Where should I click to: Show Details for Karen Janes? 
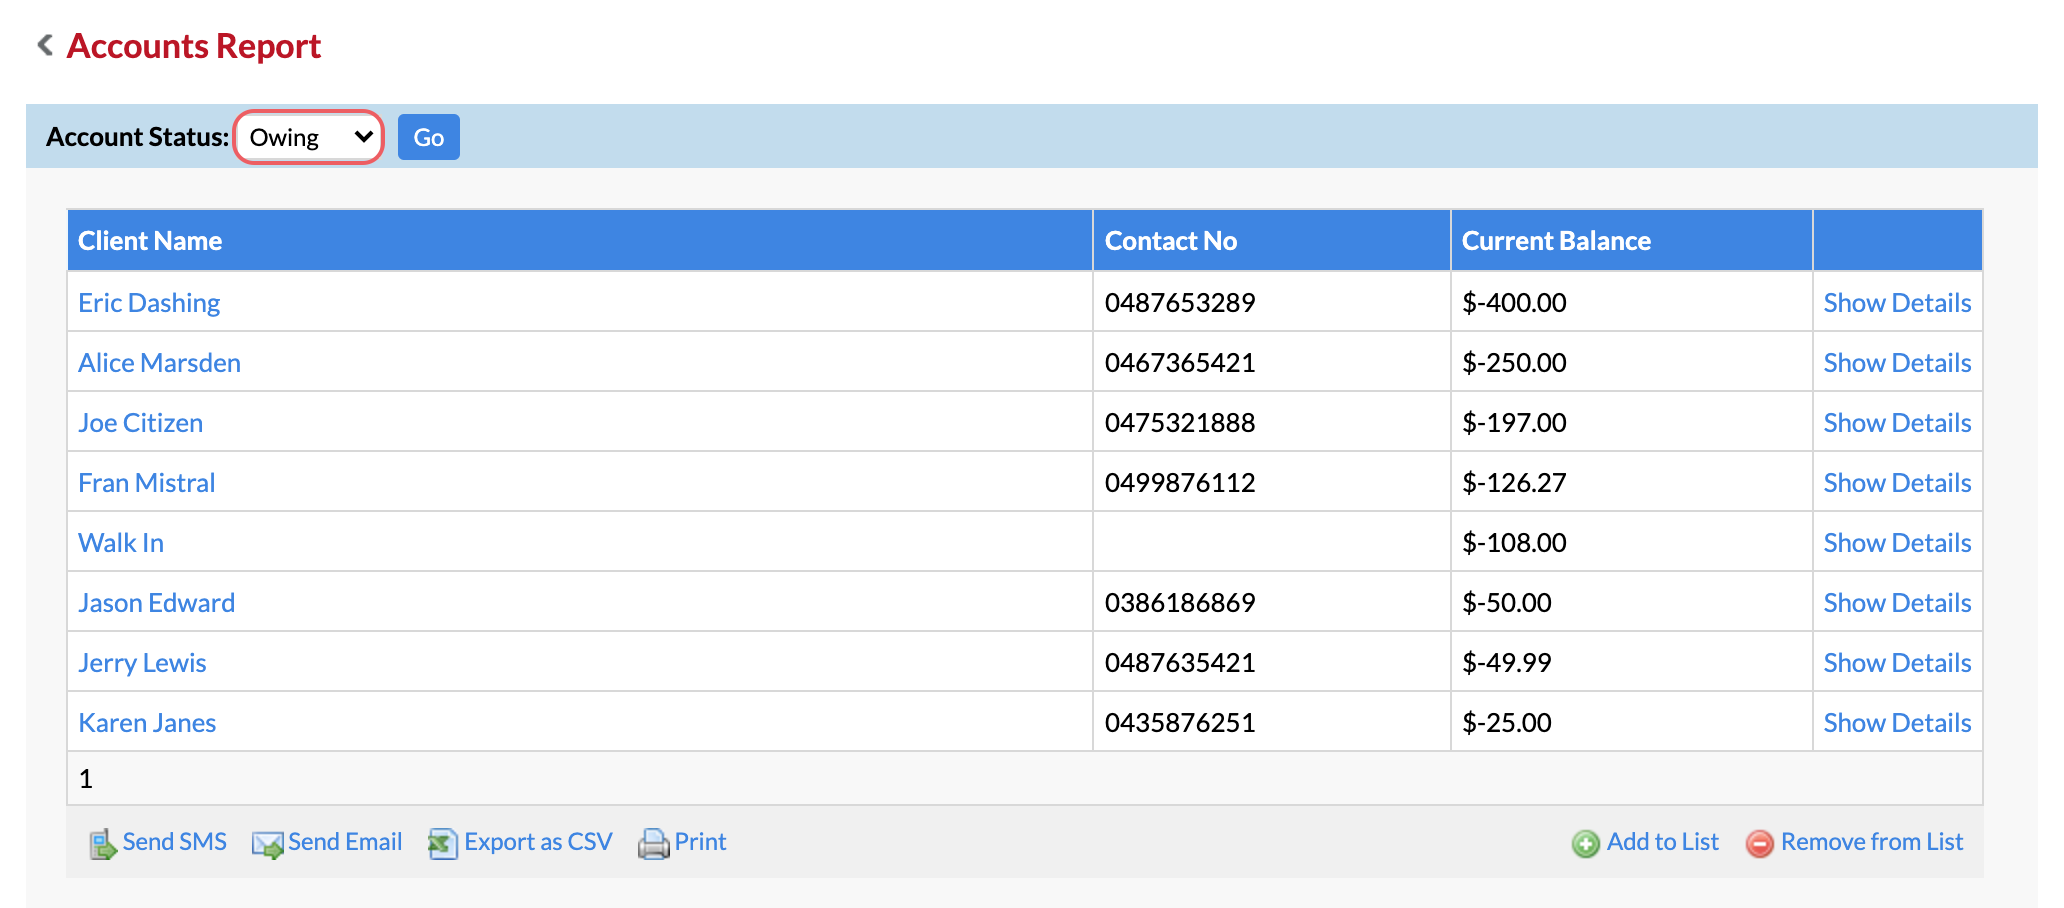click(x=1897, y=723)
